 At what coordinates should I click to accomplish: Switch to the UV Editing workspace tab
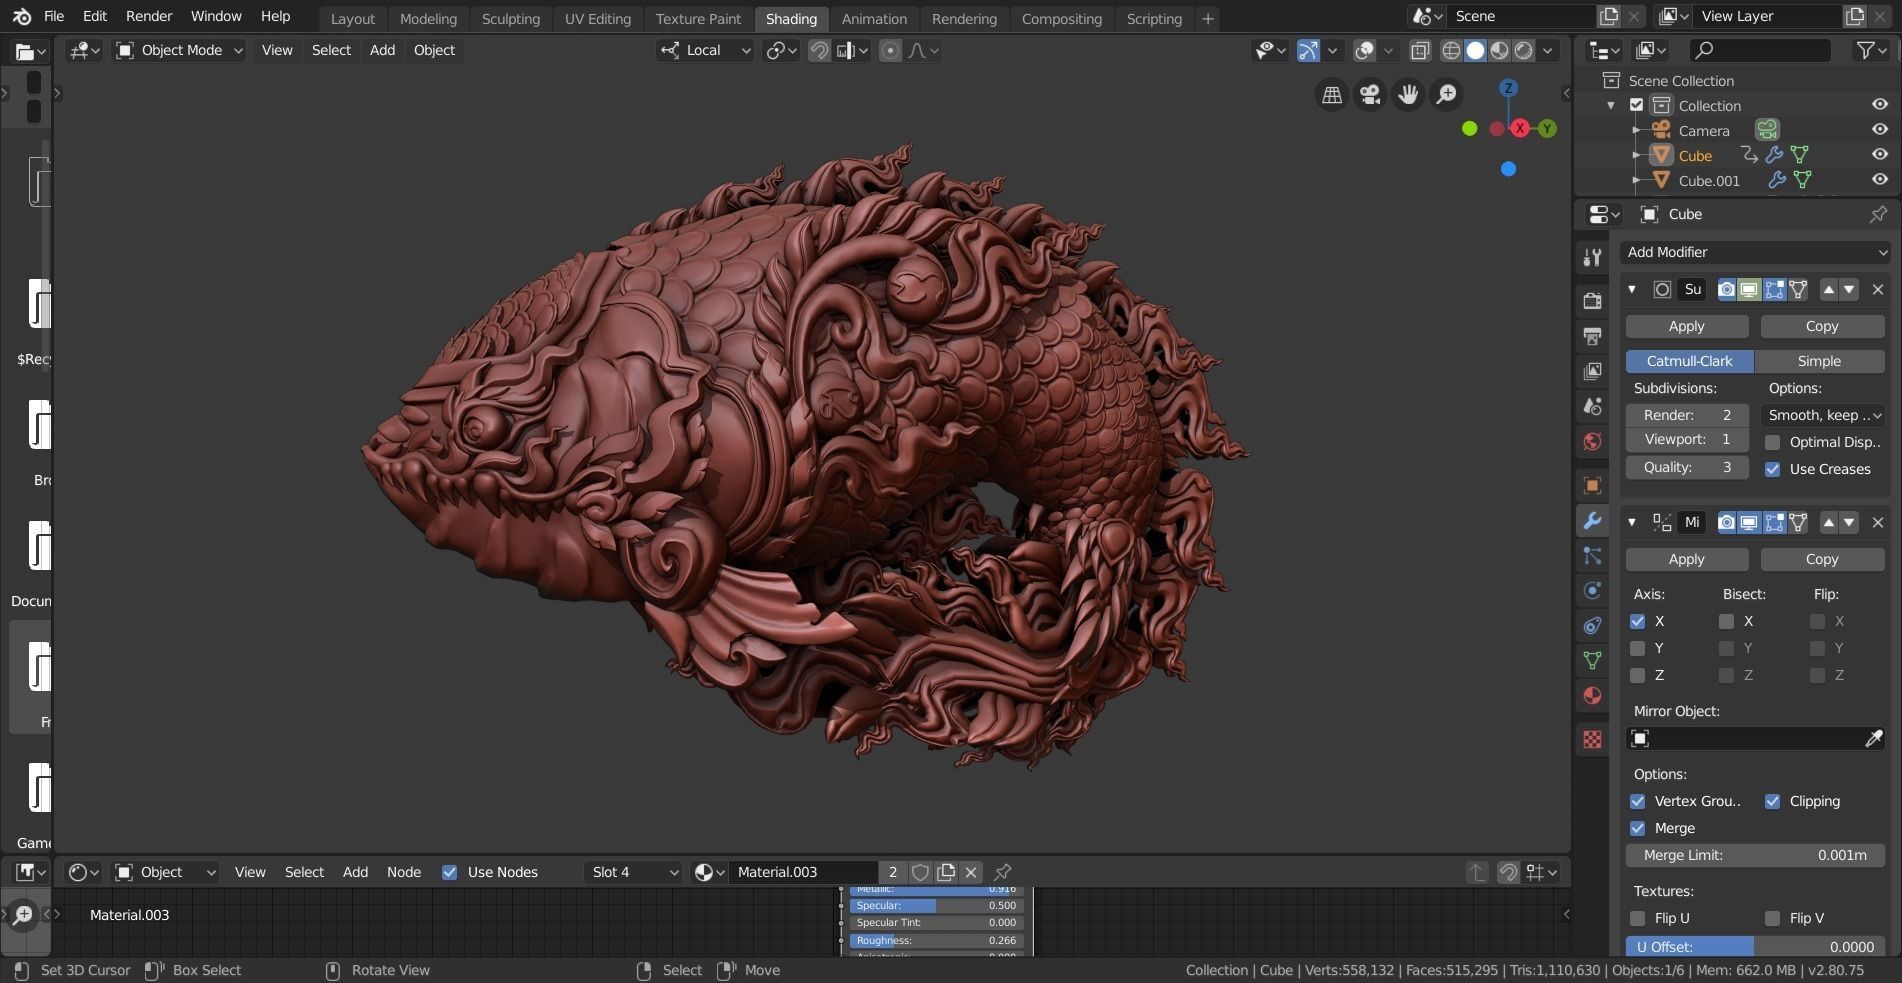pos(597,18)
